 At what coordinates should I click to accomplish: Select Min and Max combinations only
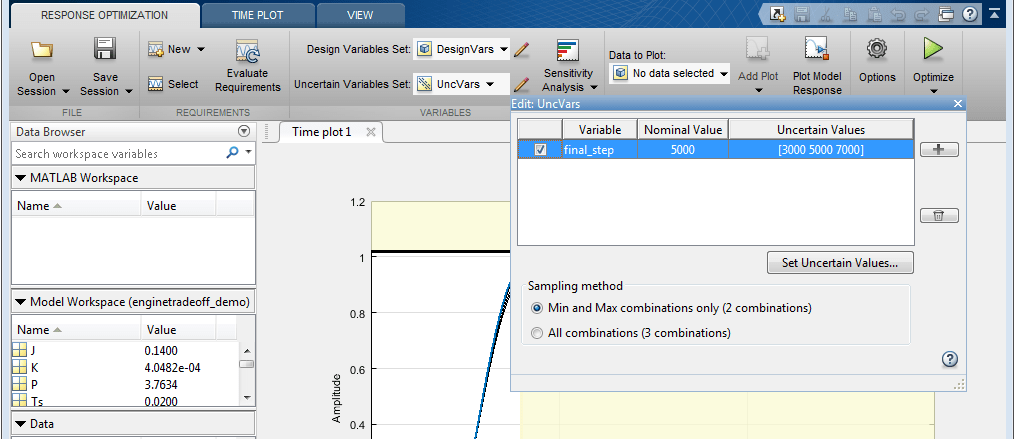539,308
